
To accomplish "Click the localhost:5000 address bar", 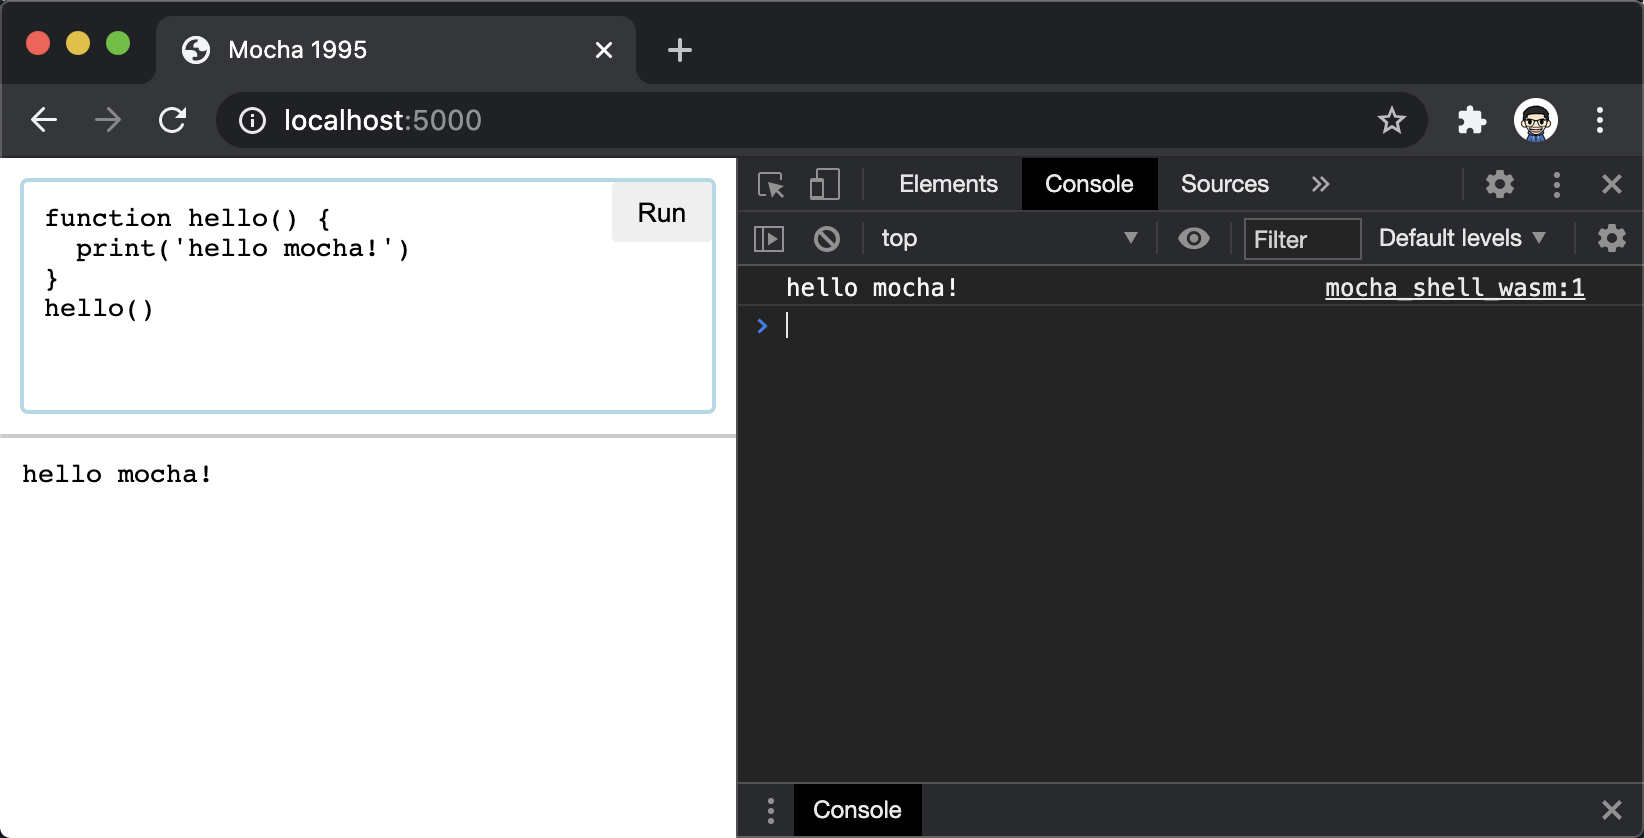I will [x=820, y=120].
